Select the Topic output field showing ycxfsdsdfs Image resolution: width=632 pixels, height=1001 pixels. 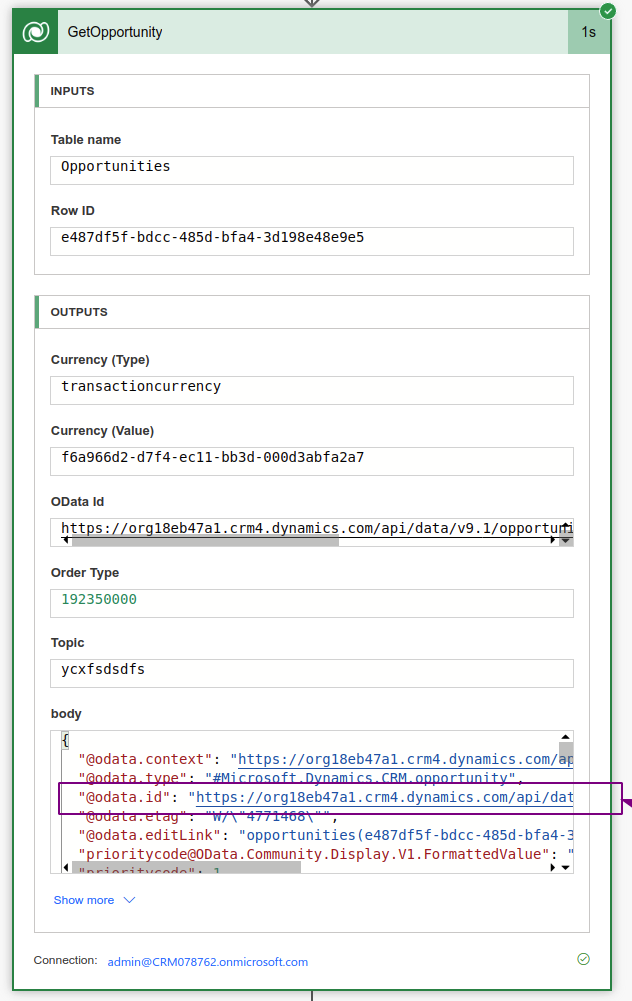point(311,673)
